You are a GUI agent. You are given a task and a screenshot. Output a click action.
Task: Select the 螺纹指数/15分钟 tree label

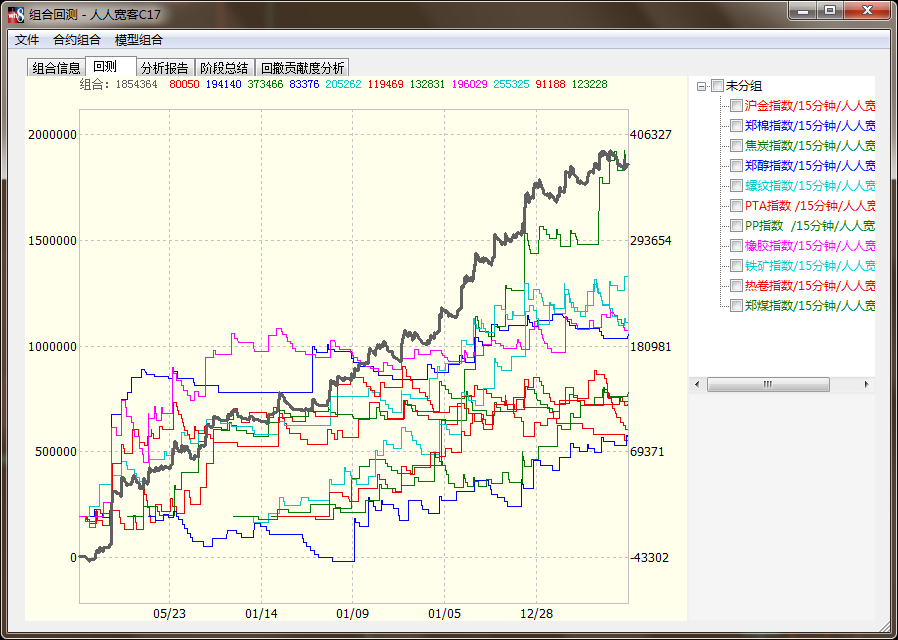[810, 185]
